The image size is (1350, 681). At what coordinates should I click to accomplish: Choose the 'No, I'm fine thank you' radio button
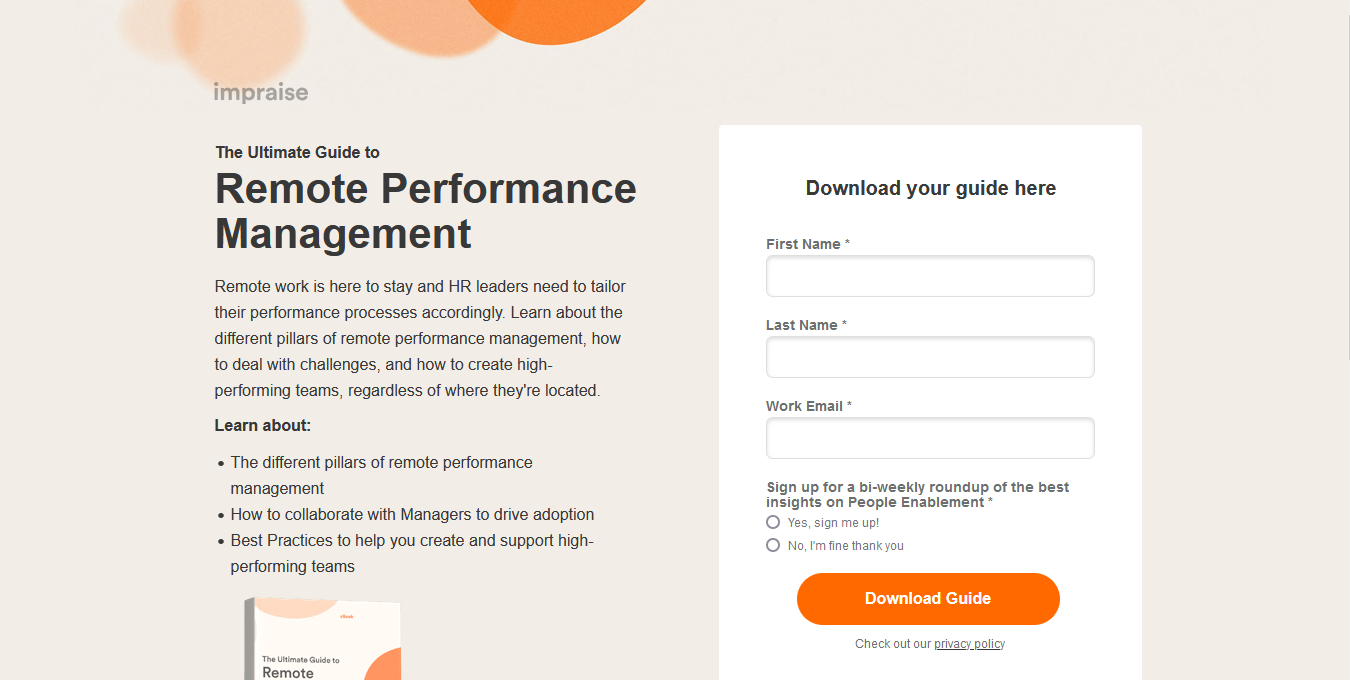point(773,545)
